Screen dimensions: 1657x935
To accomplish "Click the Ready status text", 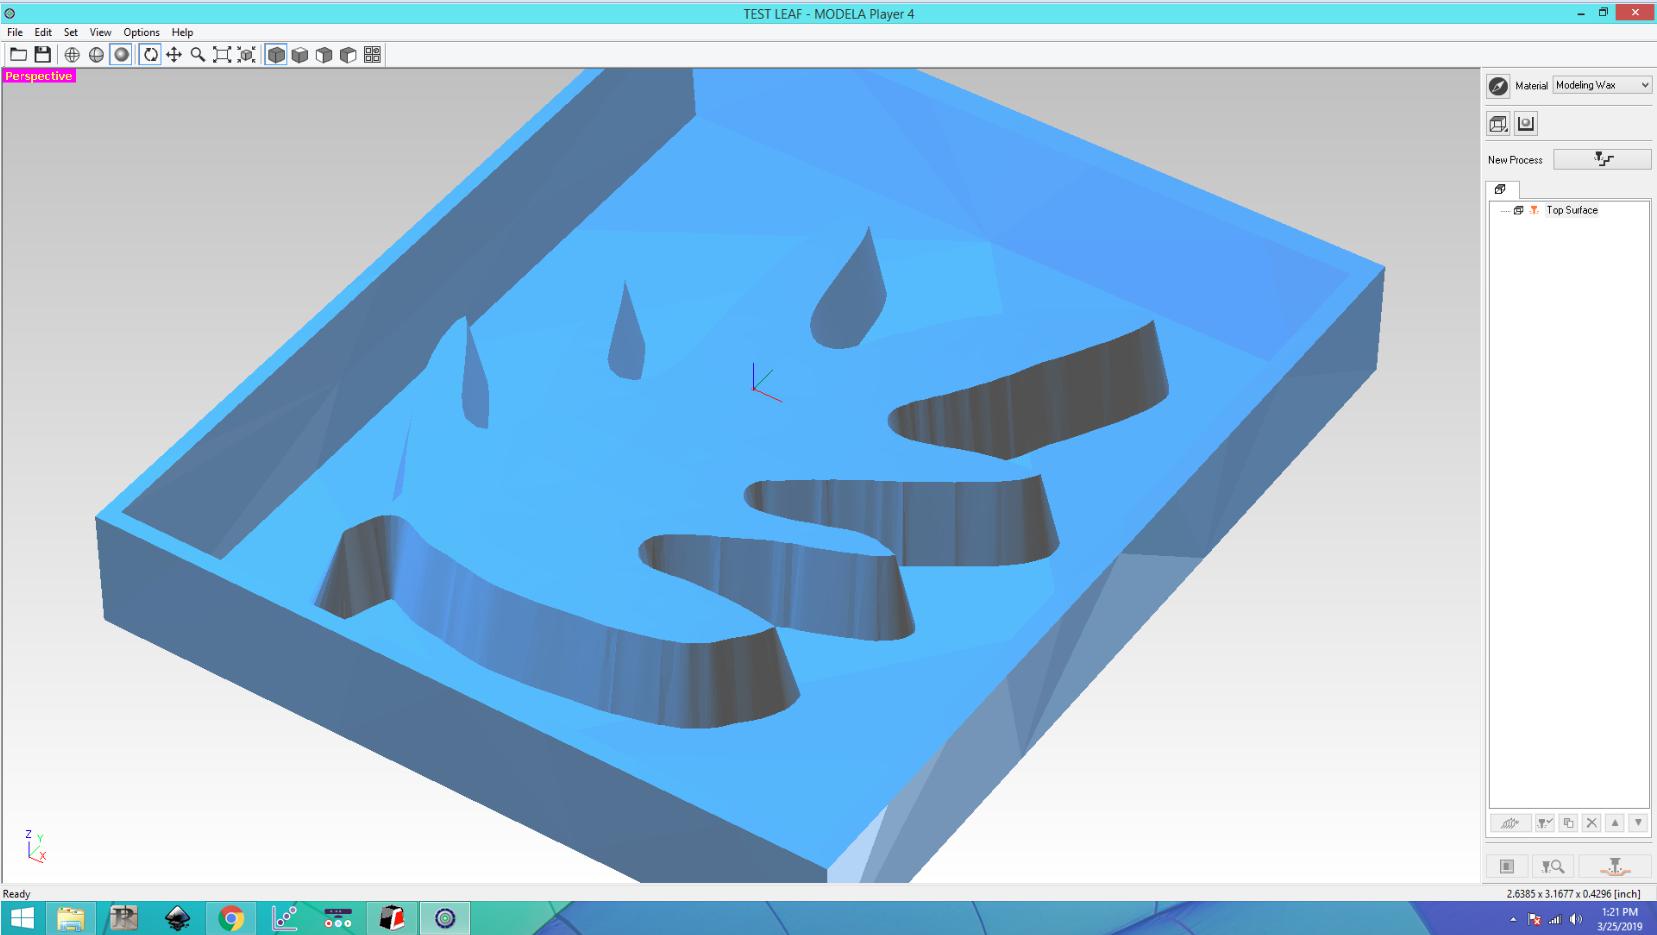I will point(17,894).
